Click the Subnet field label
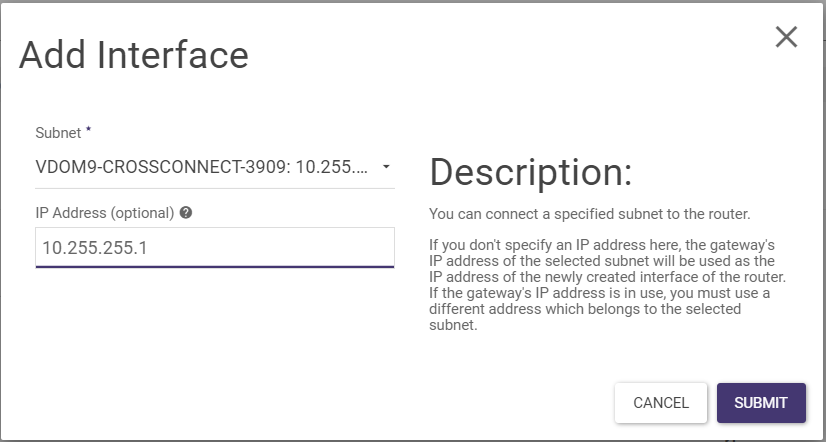 [59, 132]
